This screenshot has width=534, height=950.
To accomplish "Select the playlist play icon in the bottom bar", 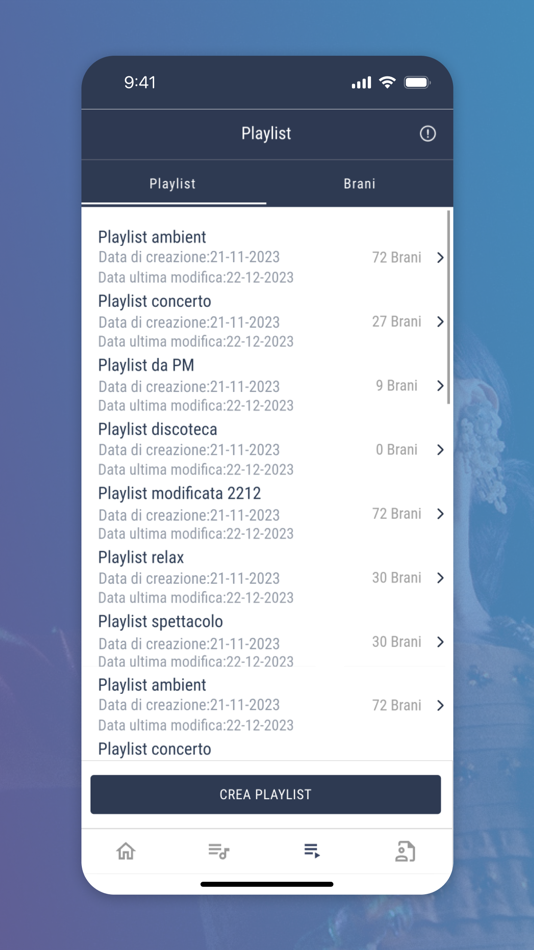I will (312, 851).
